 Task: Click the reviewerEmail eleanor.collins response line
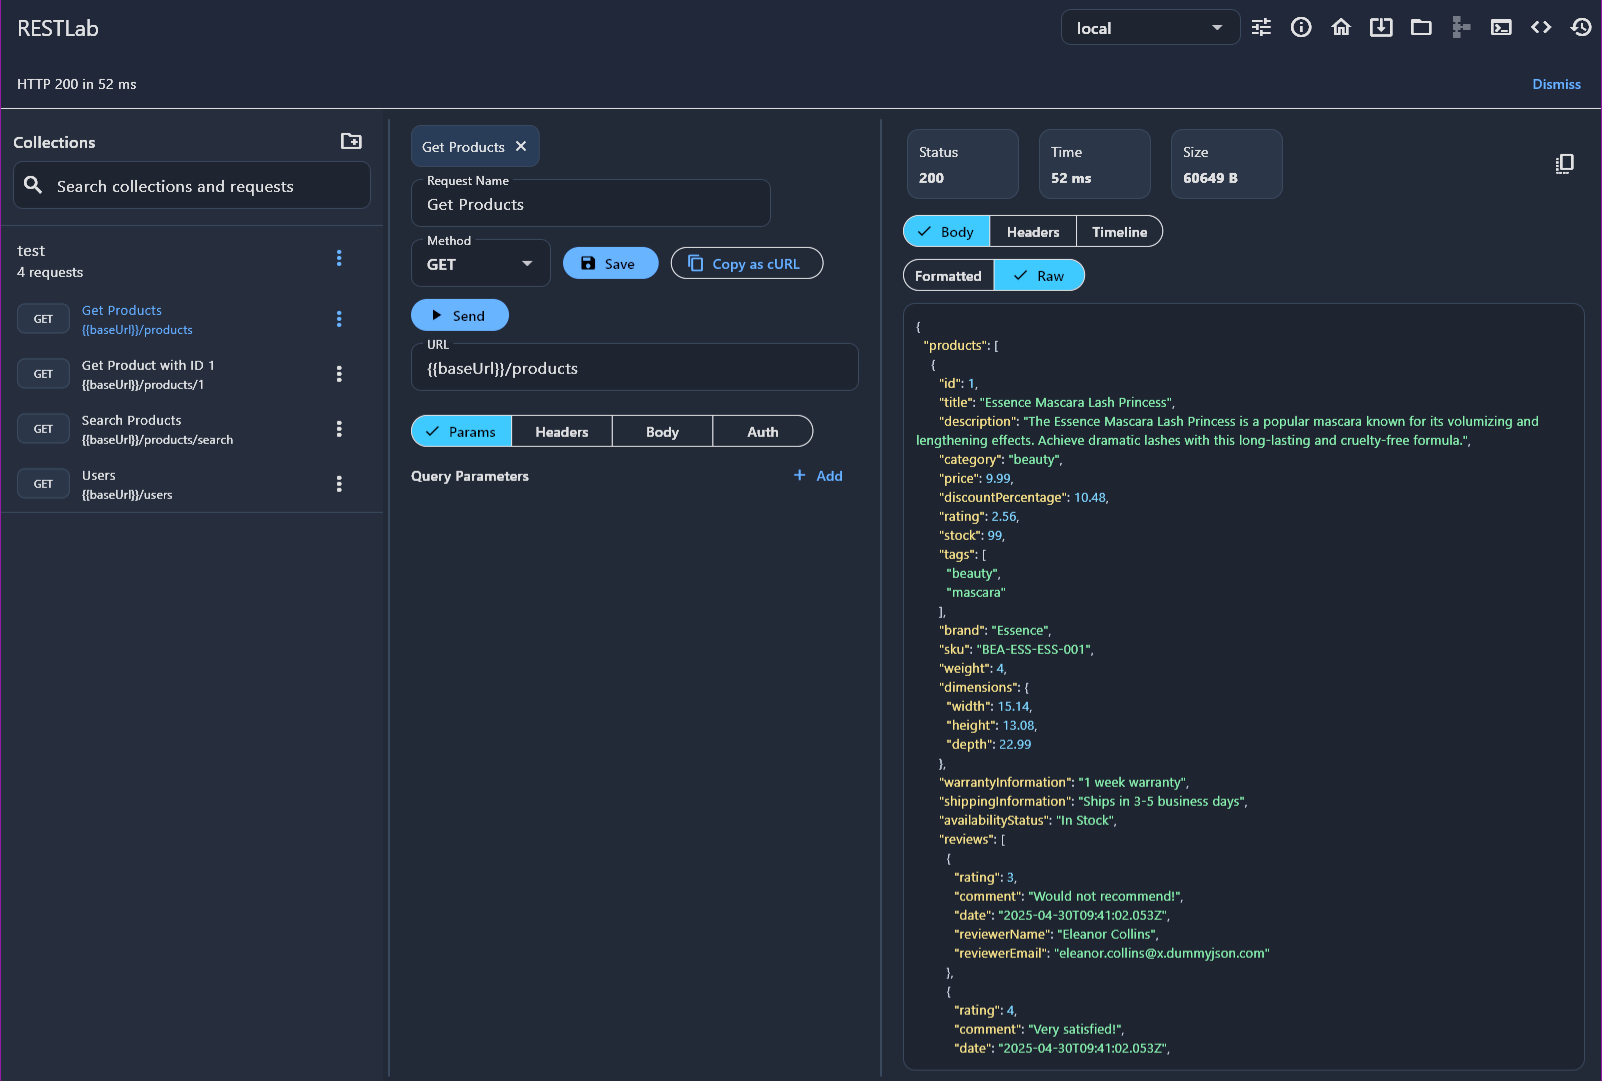[x=1112, y=953]
